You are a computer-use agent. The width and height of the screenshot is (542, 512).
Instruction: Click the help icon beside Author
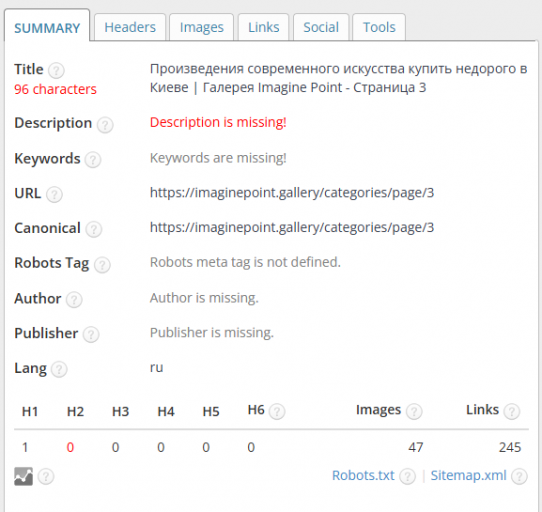(x=74, y=300)
